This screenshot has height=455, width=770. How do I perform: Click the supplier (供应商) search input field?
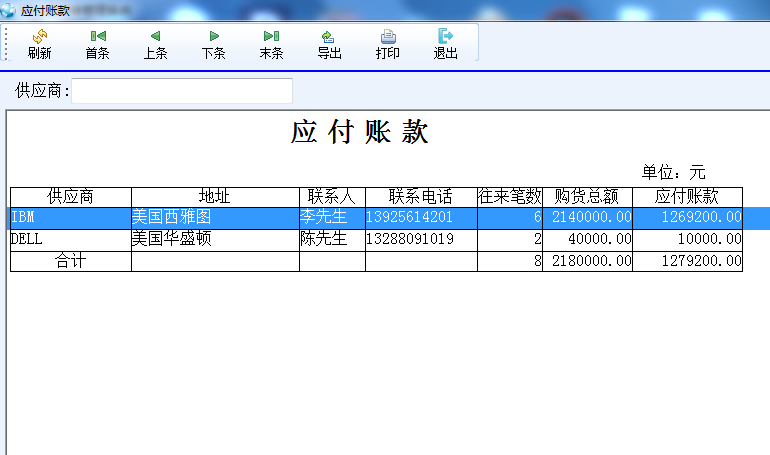point(182,91)
